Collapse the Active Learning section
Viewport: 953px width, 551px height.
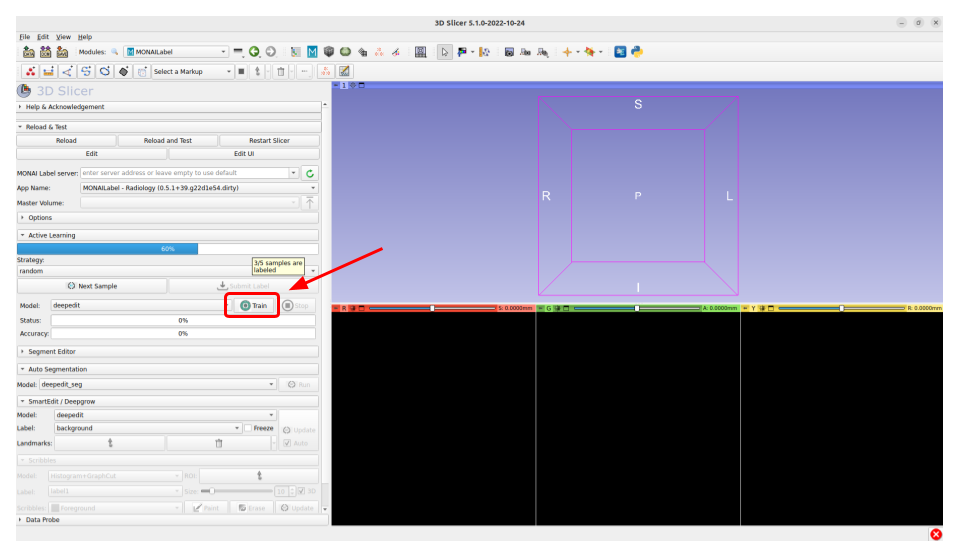pyautogui.click(x=168, y=235)
